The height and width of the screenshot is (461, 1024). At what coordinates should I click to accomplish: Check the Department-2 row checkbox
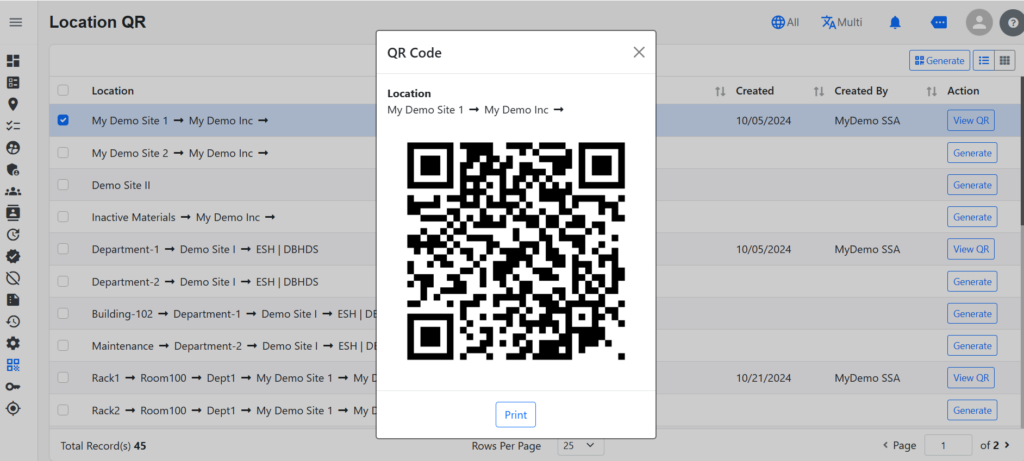(x=63, y=281)
